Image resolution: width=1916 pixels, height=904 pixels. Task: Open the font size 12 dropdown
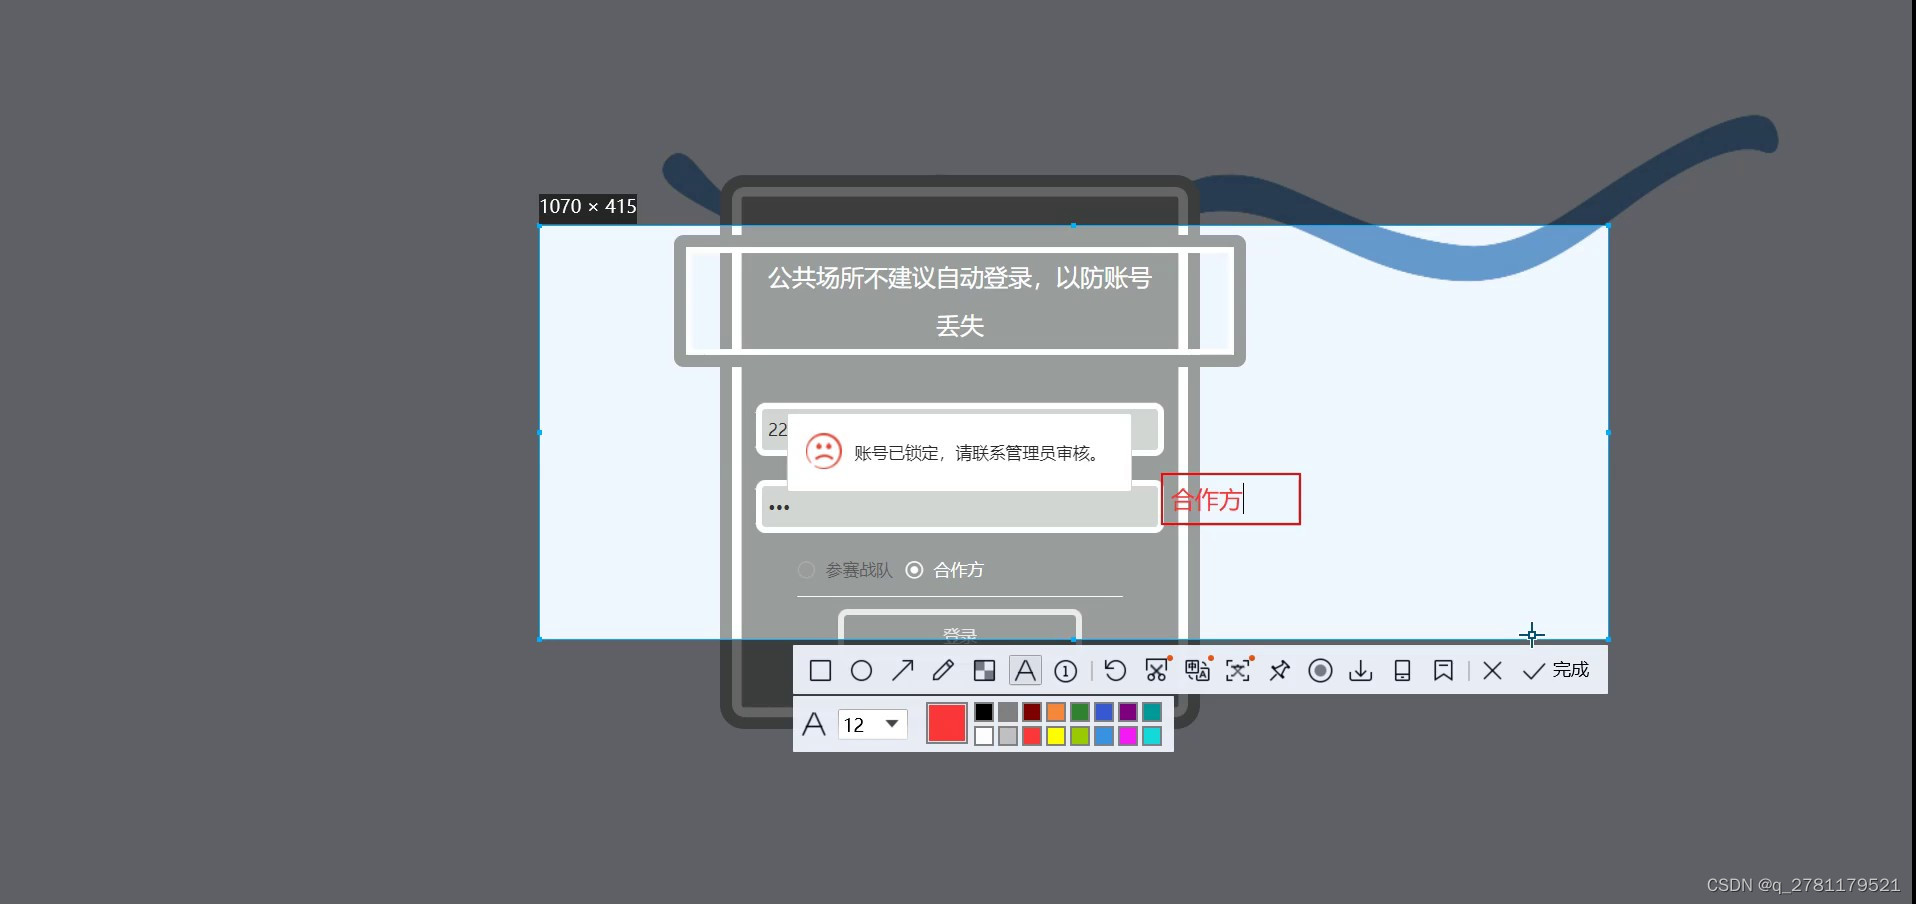(x=872, y=724)
